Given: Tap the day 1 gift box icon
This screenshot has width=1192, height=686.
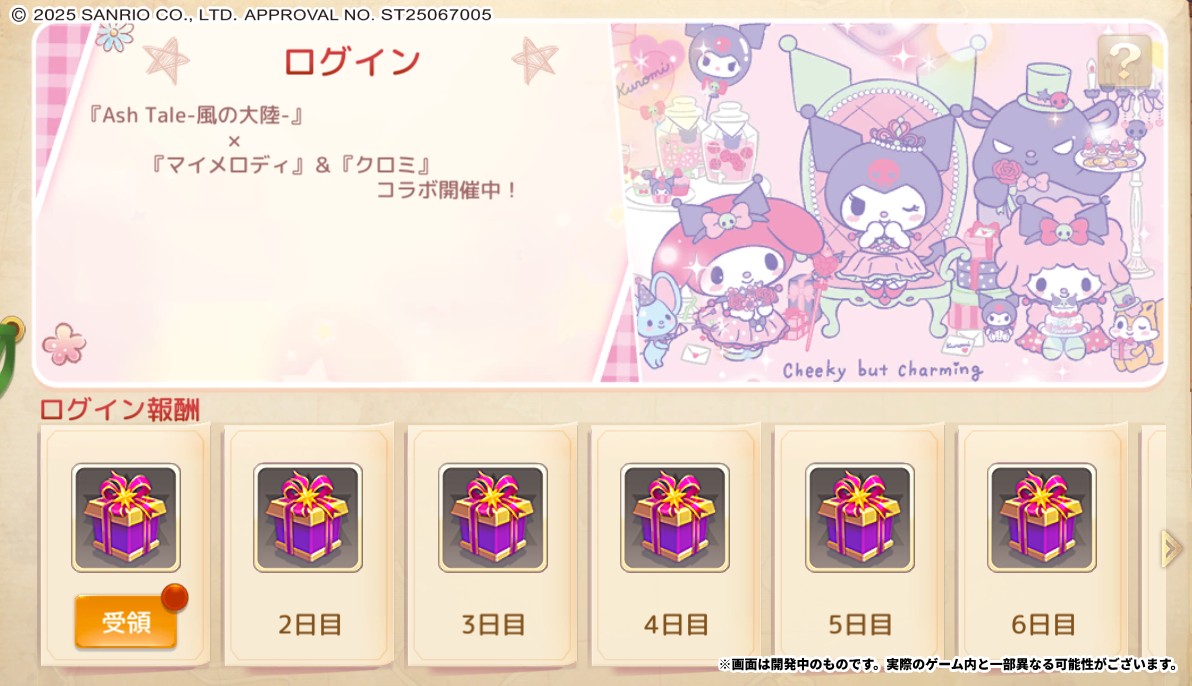Looking at the screenshot, I should coord(126,517).
